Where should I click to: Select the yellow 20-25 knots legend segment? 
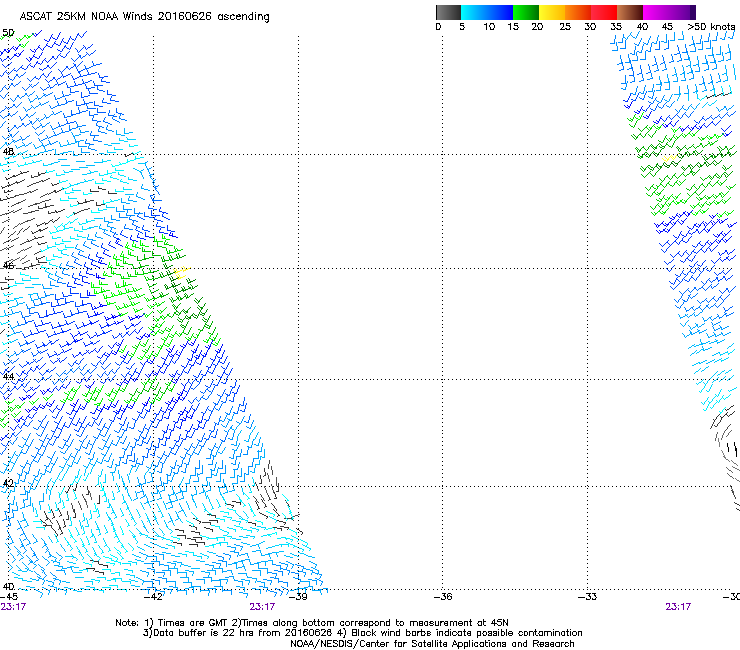coord(552,12)
